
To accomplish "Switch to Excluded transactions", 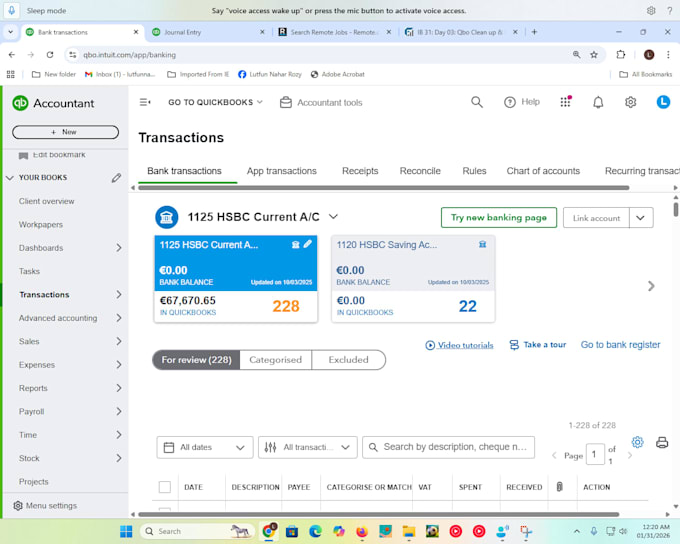I will pyautogui.click(x=348, y=360).
